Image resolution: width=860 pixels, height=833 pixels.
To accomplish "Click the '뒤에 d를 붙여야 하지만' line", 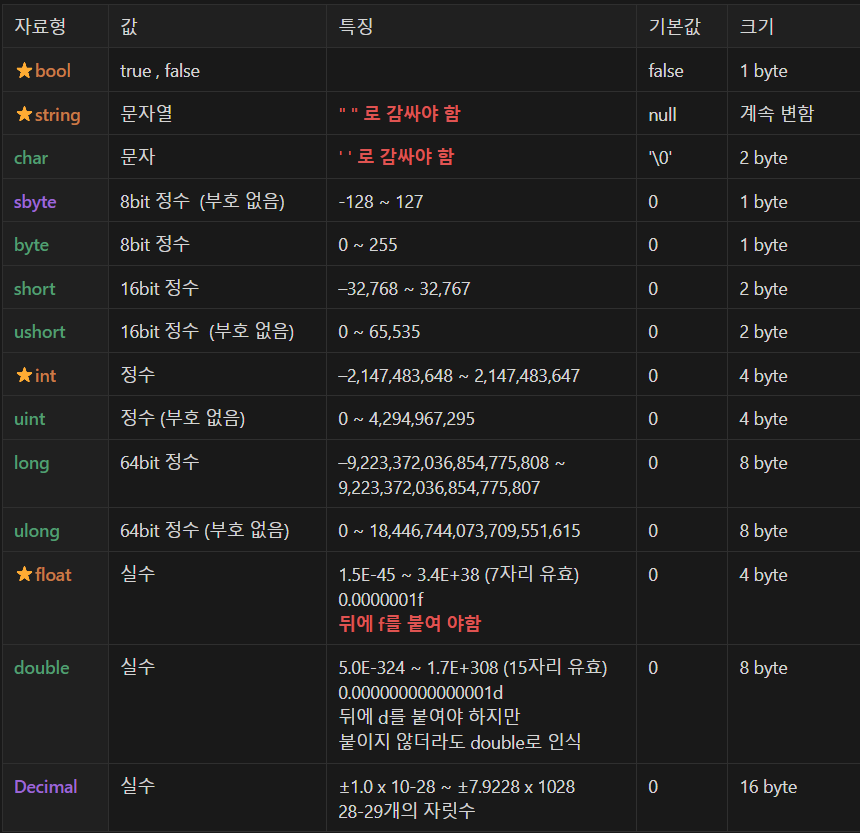I will click(429, 717).
